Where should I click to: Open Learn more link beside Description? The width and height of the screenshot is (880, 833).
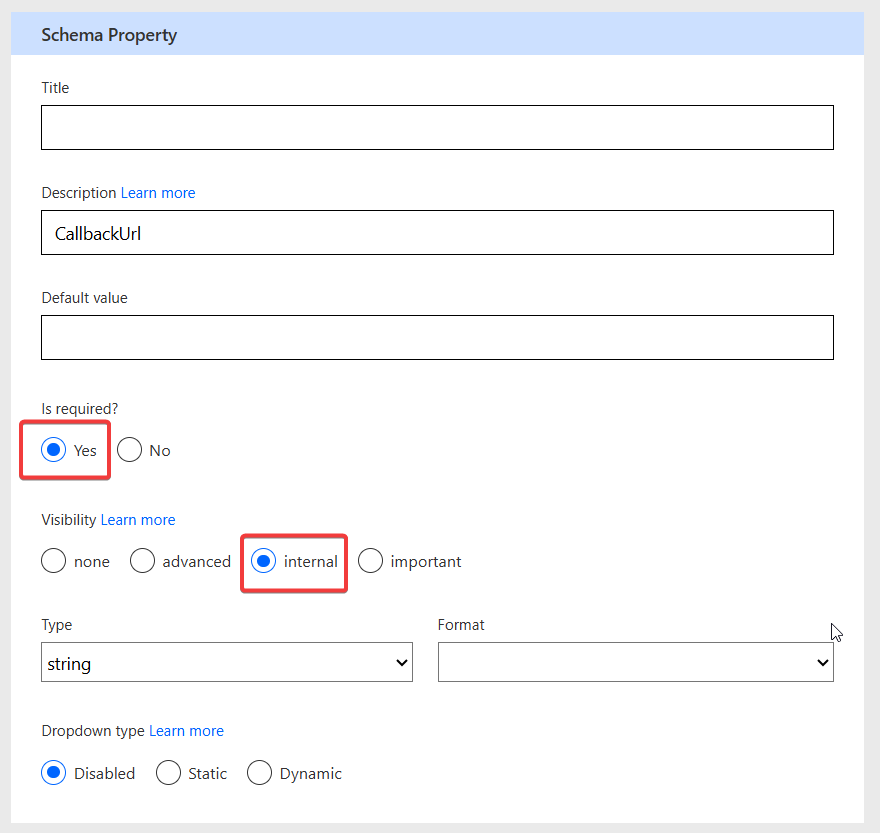pos(158,193)
